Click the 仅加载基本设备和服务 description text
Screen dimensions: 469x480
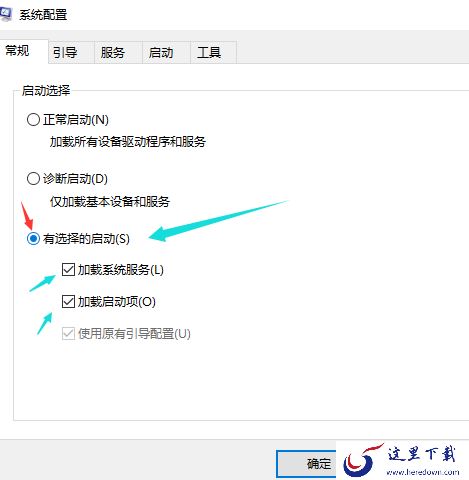pyautogui.click(x=110, y=201)
